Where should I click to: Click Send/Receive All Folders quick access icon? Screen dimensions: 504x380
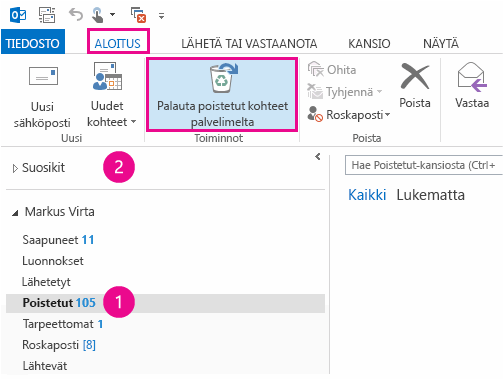tap(47, 15)
